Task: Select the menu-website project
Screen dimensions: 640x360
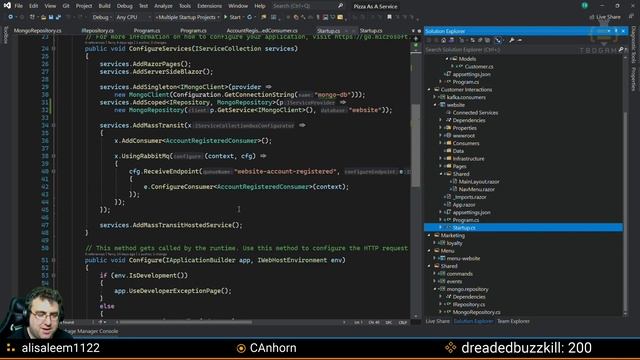Action: [x=463, y=258]
